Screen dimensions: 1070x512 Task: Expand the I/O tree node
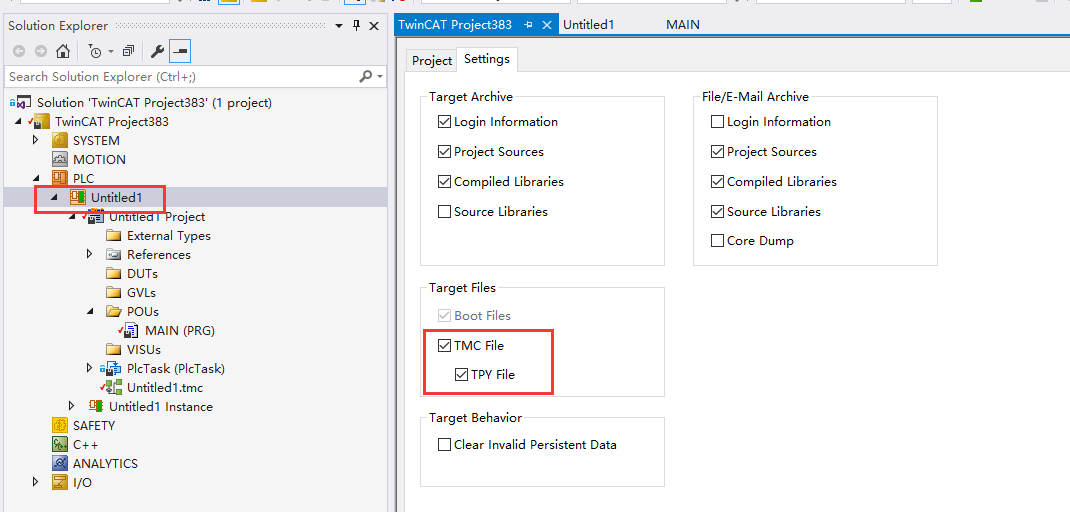(x=36, y=483)
